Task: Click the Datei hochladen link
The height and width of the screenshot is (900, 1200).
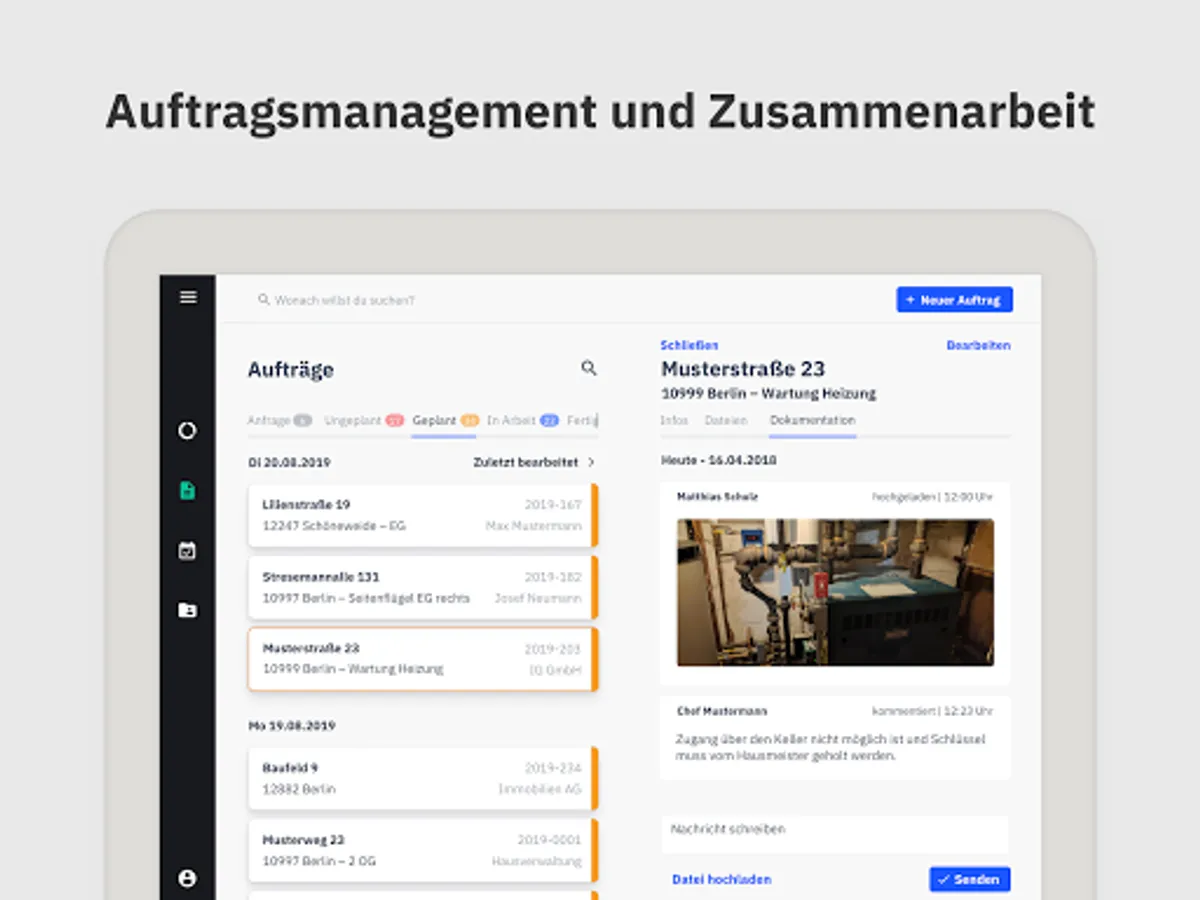Action: (722, 880)
